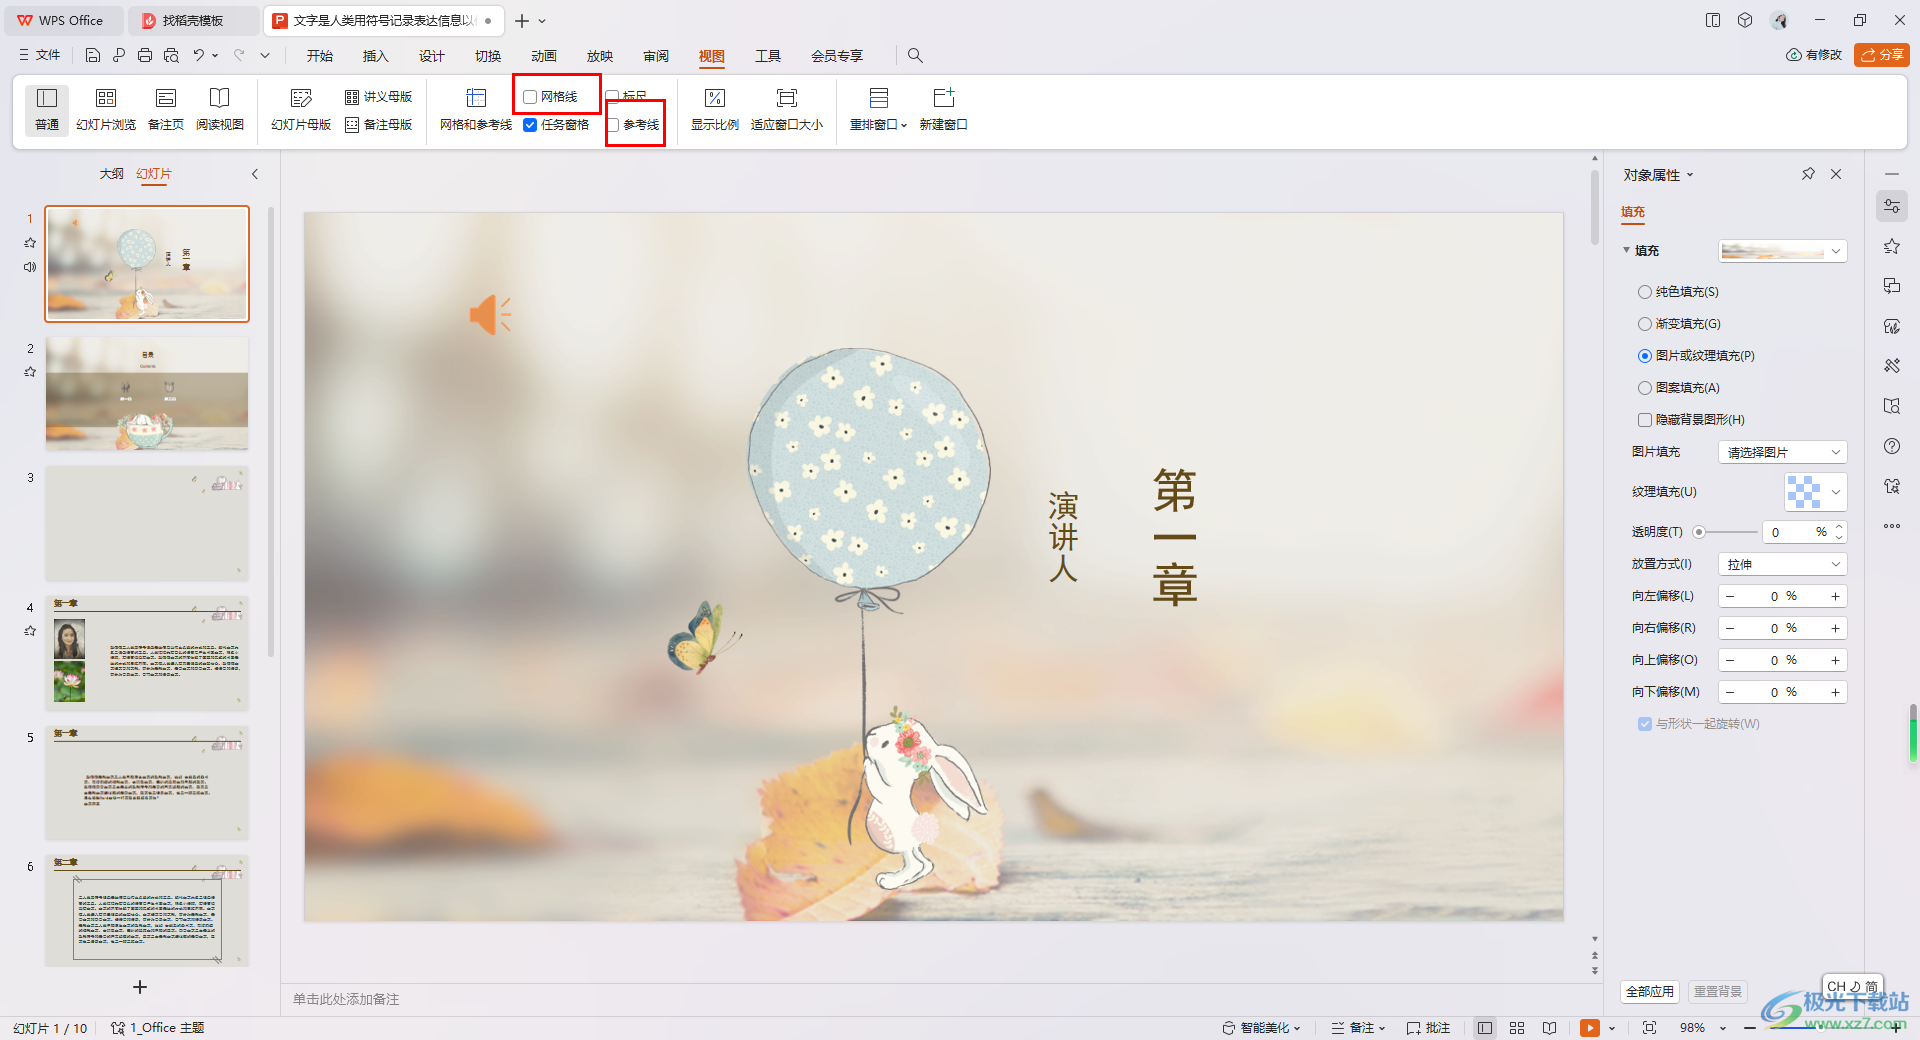The height and width of the screenshot is (1040, 1920).
Task: Click the notes placeholder below slide
Action: tap(346, 999)
